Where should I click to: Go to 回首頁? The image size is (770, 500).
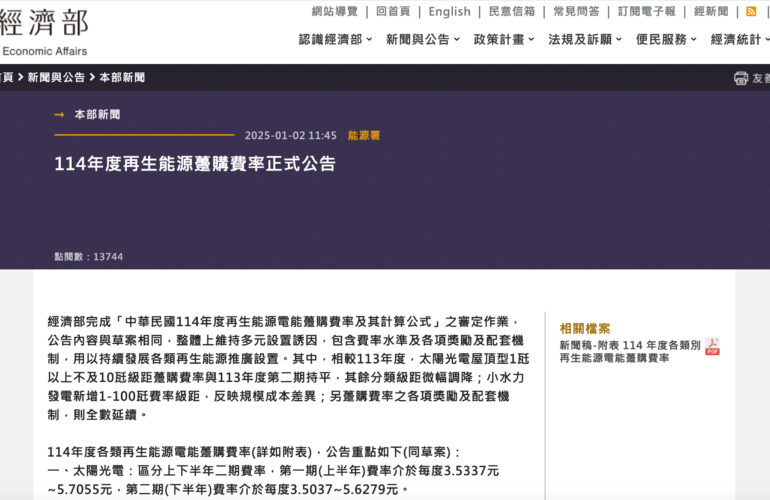point(393,11)
